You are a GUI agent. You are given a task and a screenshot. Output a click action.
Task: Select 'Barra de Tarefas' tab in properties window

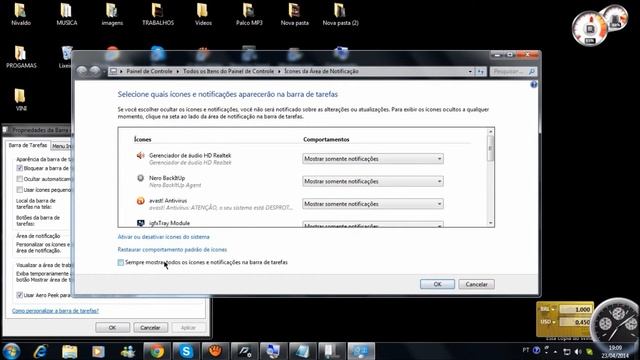click(x=28, y=145)
